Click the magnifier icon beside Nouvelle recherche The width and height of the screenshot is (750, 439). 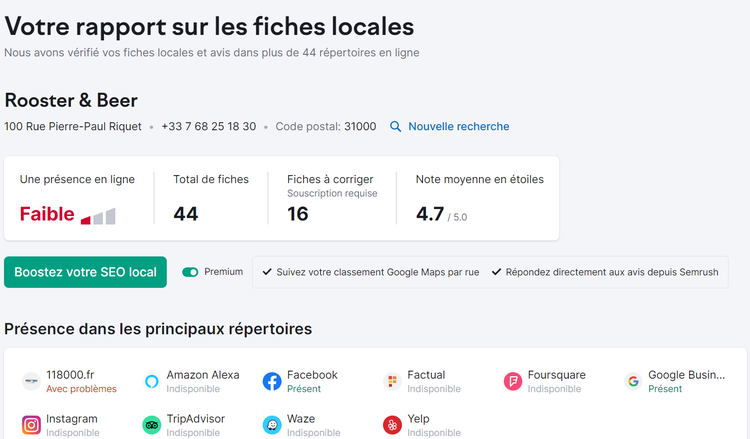(x=395, y=127)
